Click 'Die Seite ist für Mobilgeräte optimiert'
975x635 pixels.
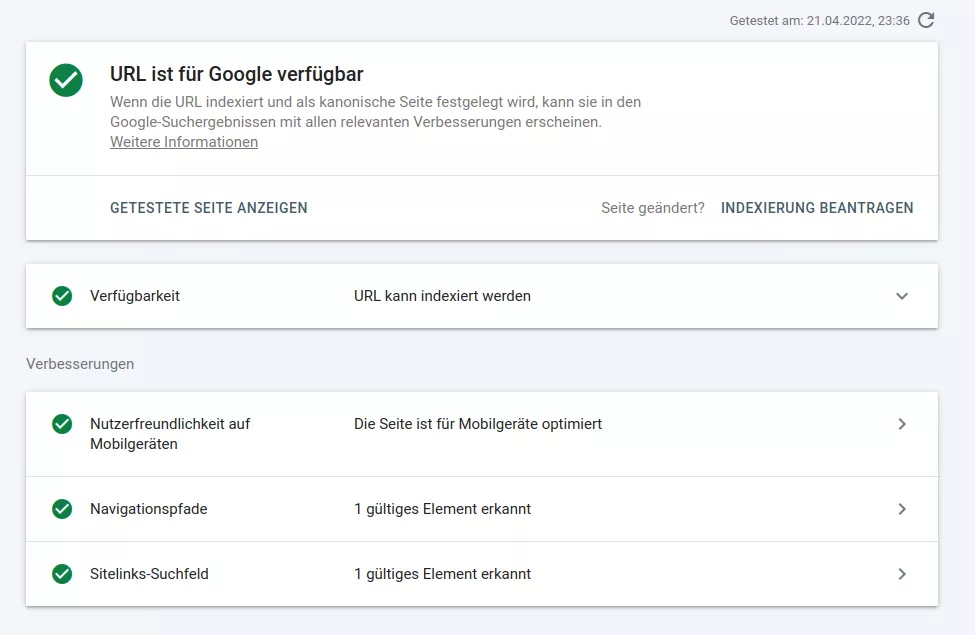coord(478,424)
